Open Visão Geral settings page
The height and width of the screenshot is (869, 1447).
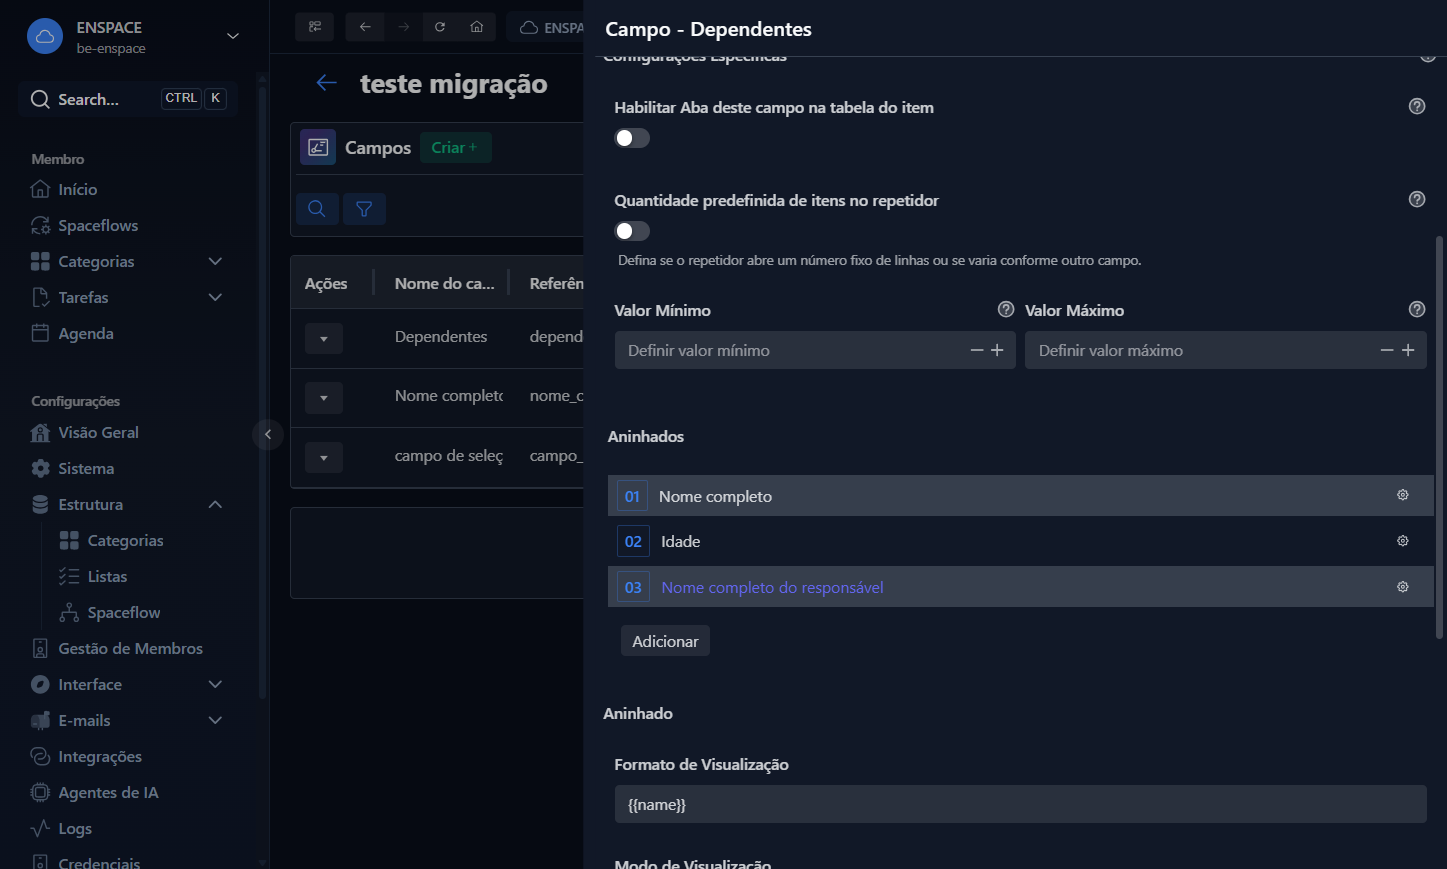point(85,432)
